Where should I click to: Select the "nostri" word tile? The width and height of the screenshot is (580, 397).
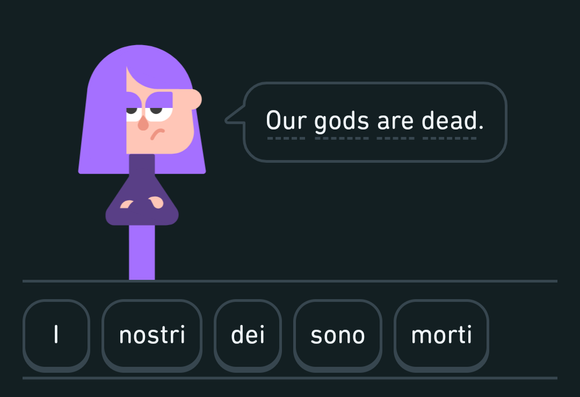(152, 335)
